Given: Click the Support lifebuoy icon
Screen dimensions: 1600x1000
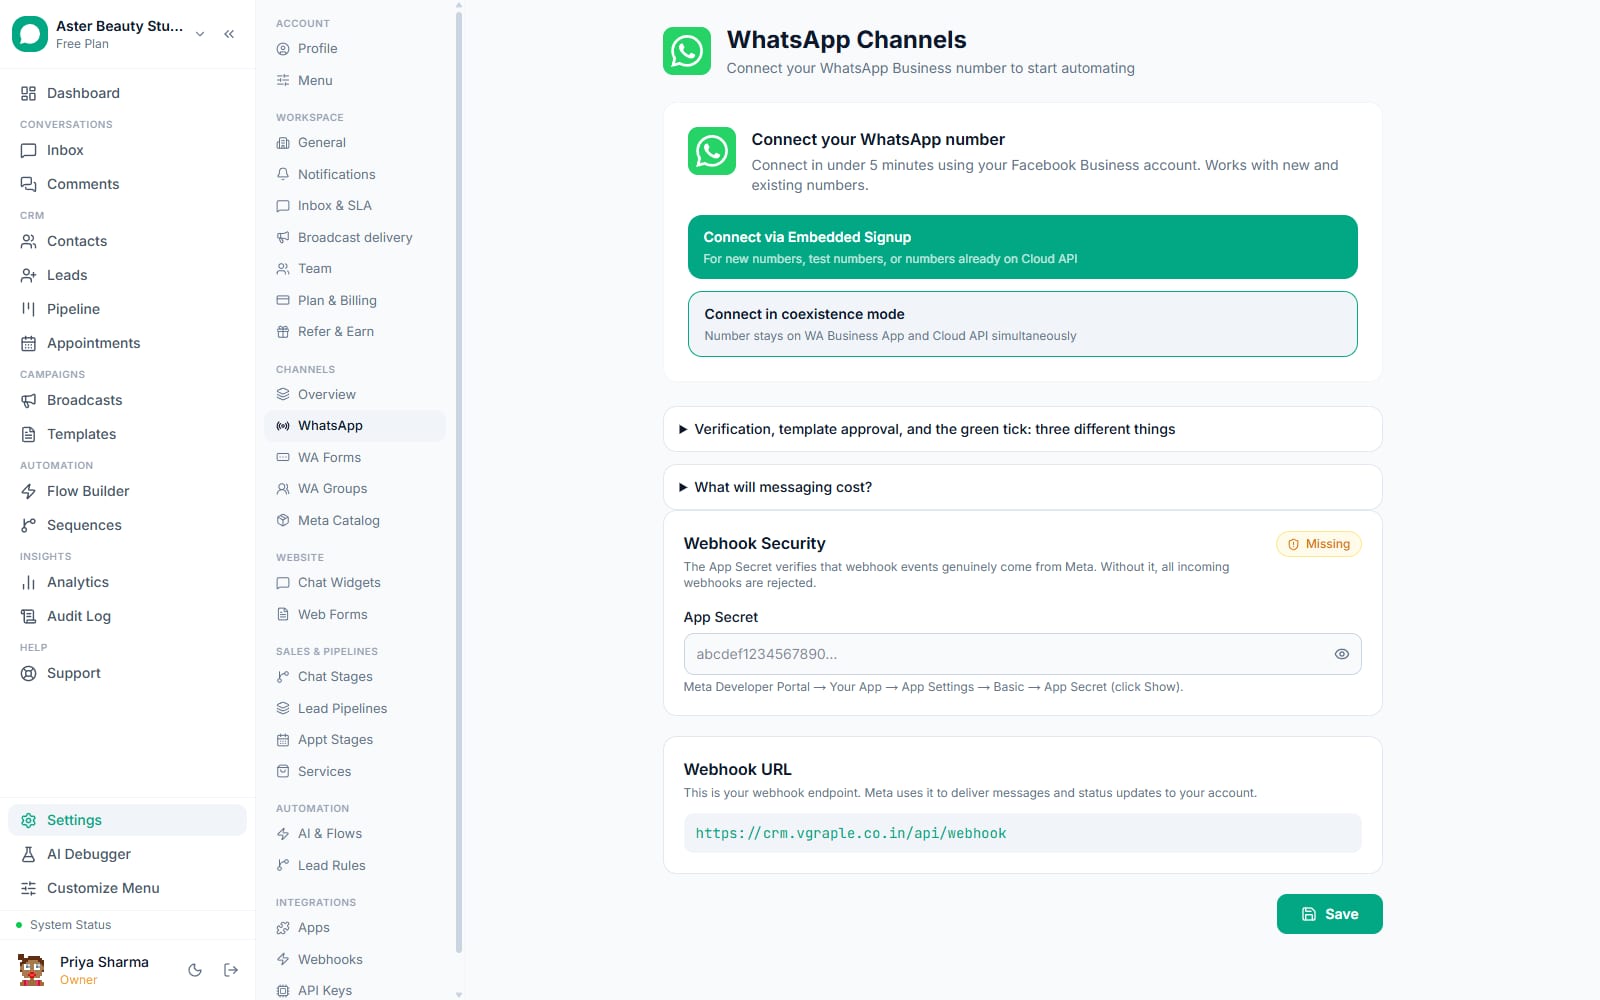Looking at the screenshot, I should 28,673.
